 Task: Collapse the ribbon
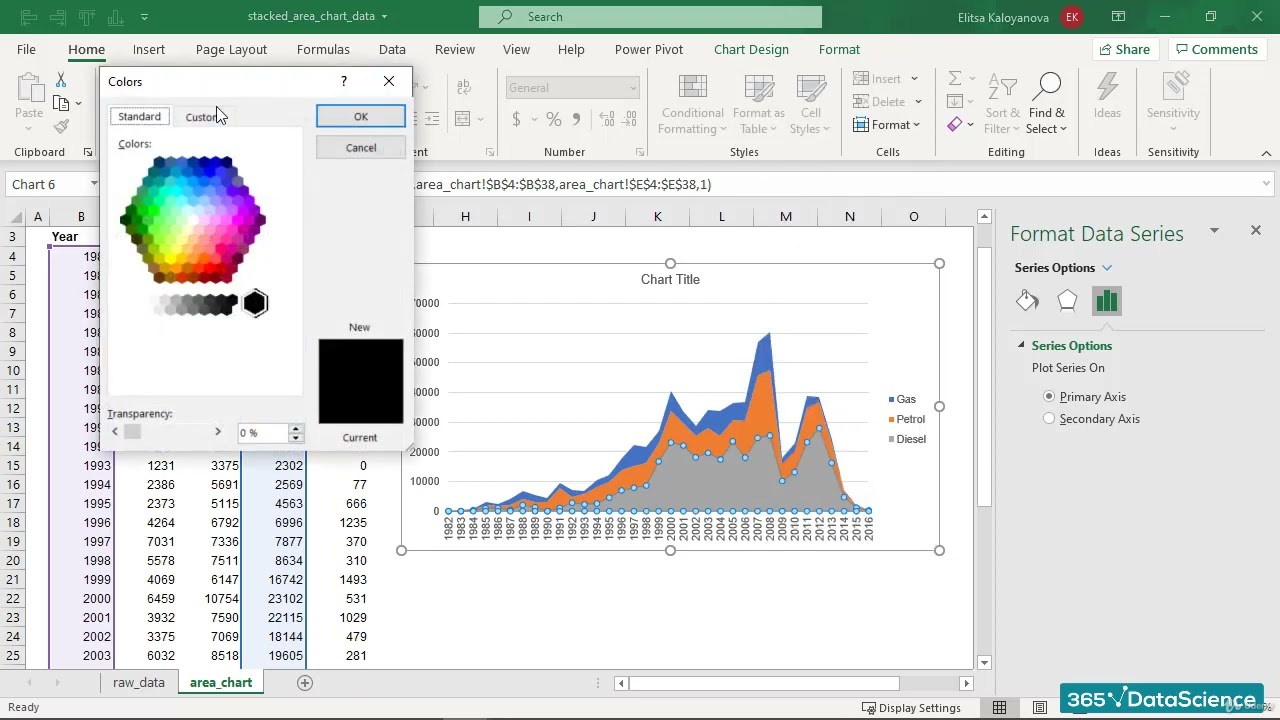[1266, 153]
